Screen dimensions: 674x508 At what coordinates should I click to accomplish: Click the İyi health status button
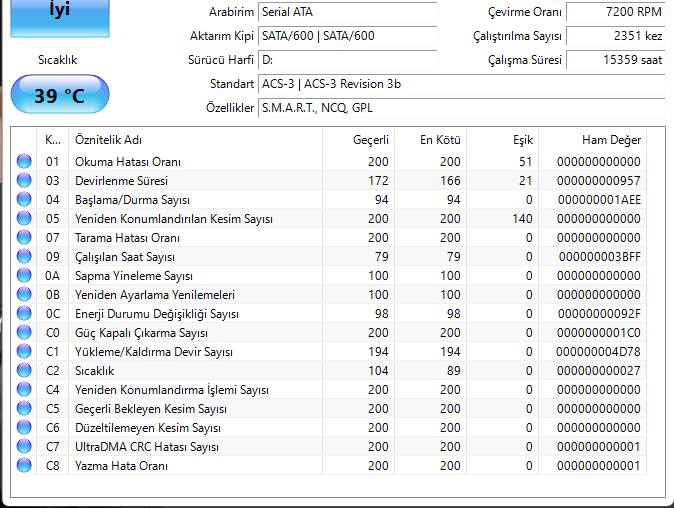60,18
